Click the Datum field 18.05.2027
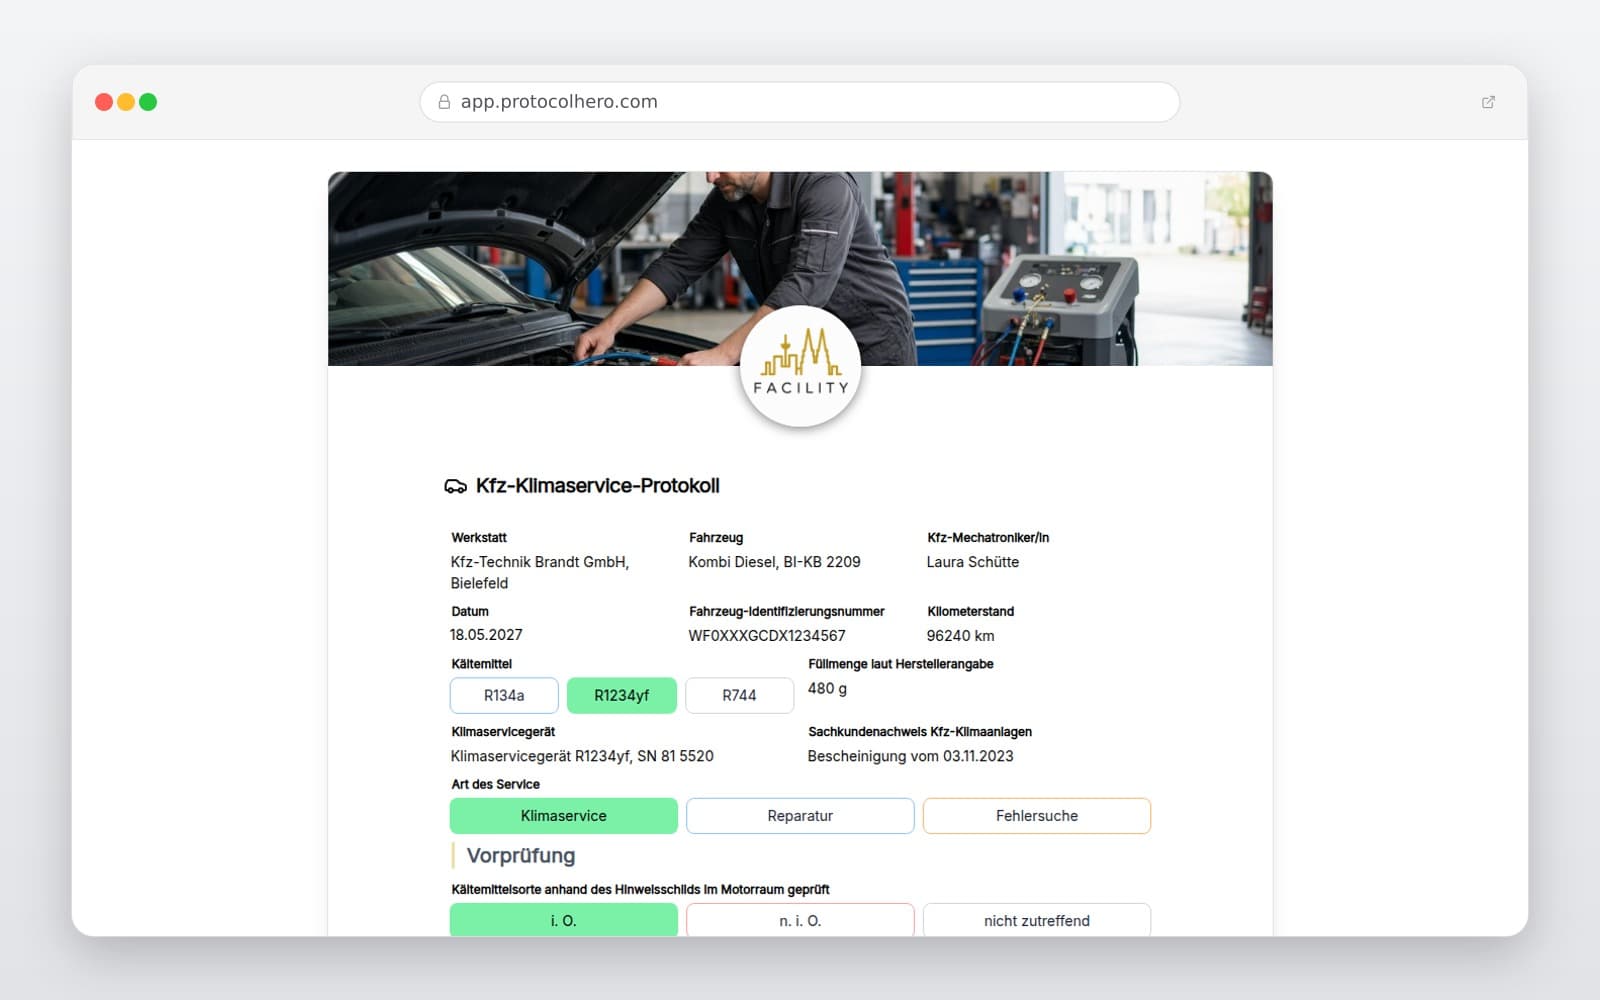The image size is (1600, 1000). click(x=486, y=635)
